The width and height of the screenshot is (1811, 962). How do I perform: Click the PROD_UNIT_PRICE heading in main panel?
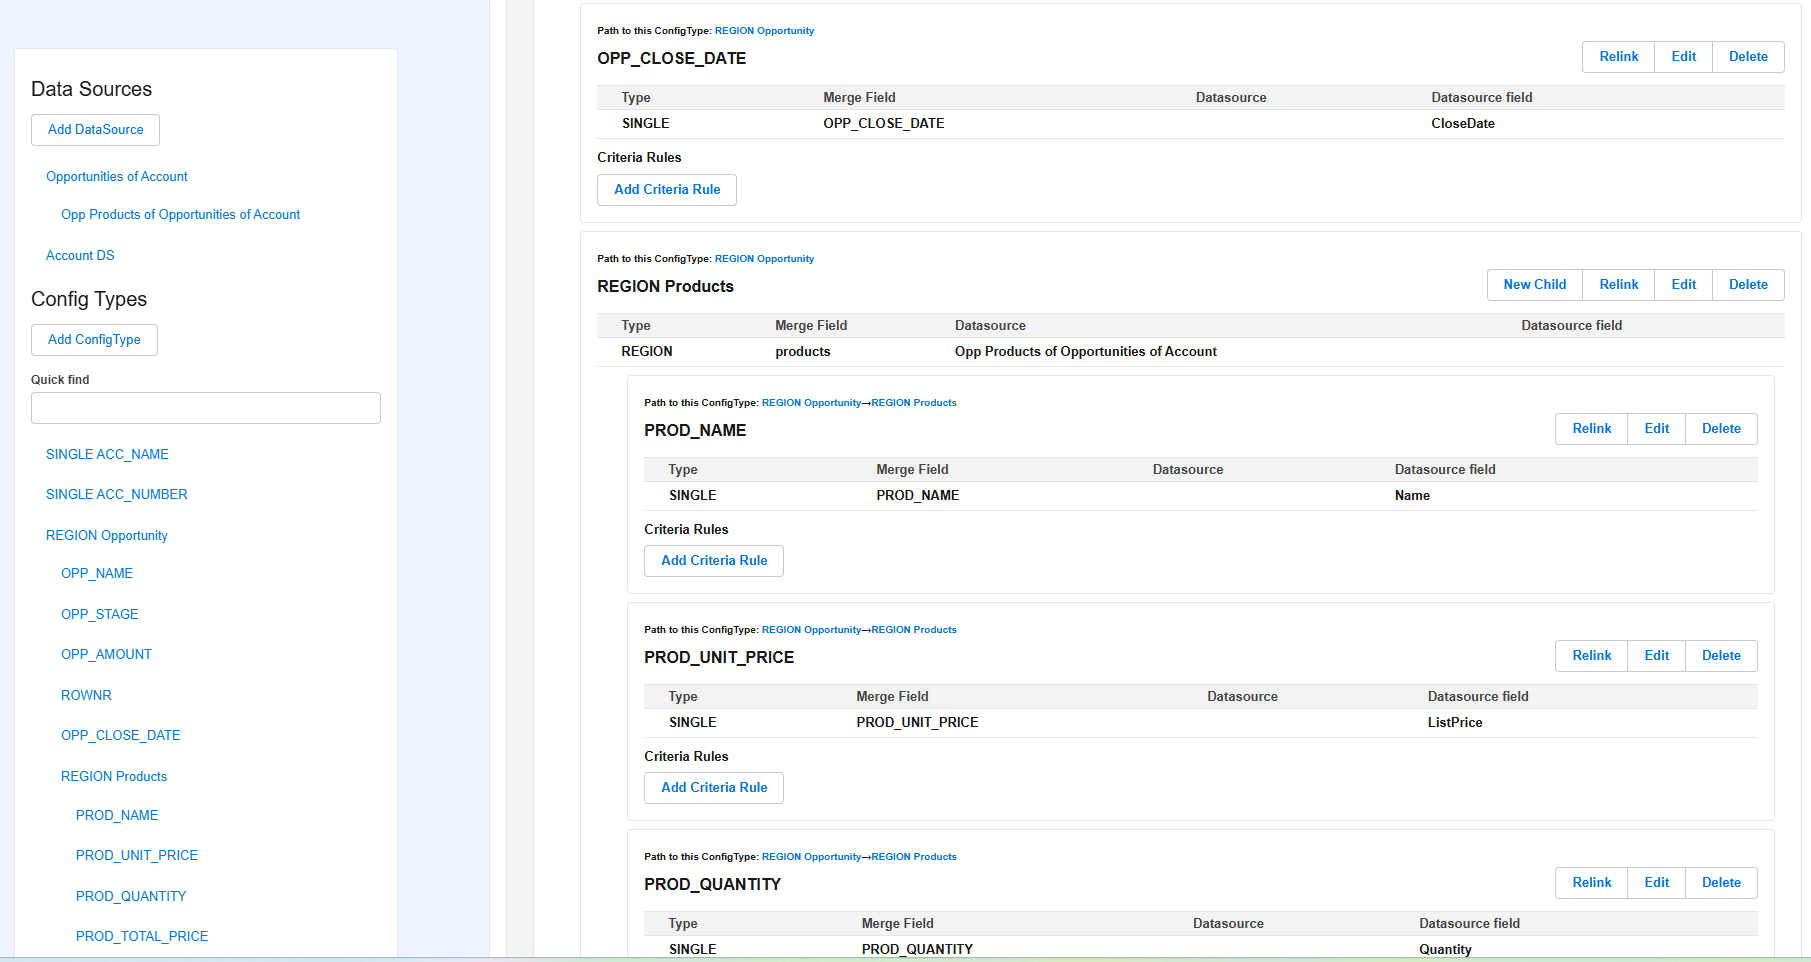719,658
